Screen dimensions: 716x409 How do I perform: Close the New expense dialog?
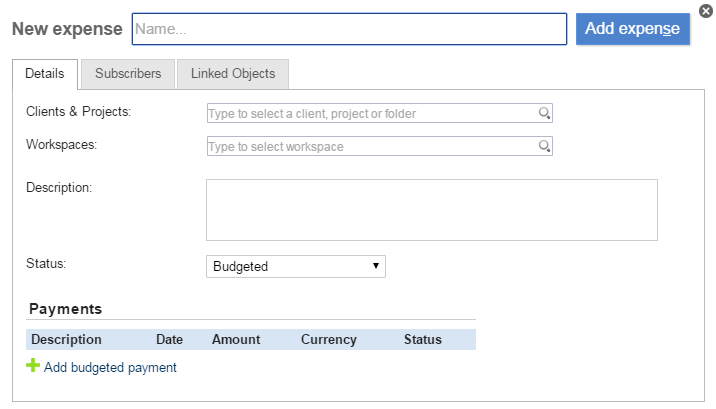coord(706,11)
